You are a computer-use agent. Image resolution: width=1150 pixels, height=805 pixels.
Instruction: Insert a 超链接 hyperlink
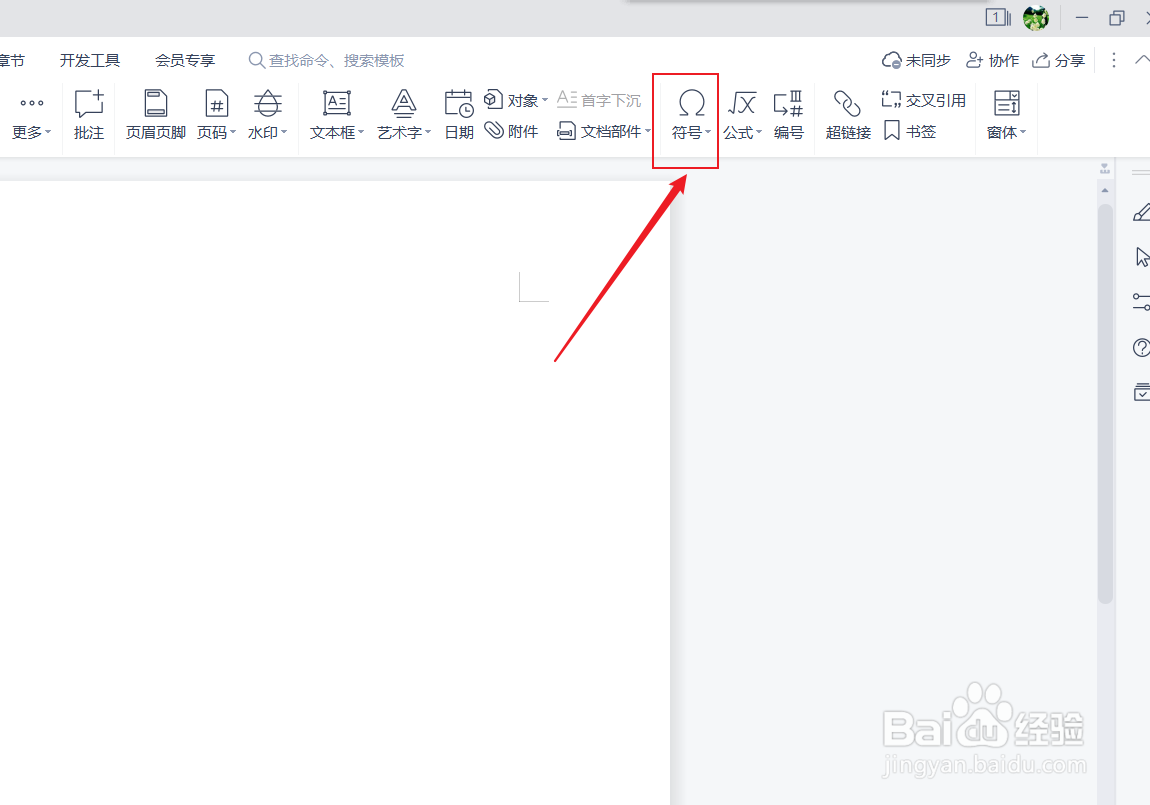tap(848, 114)
